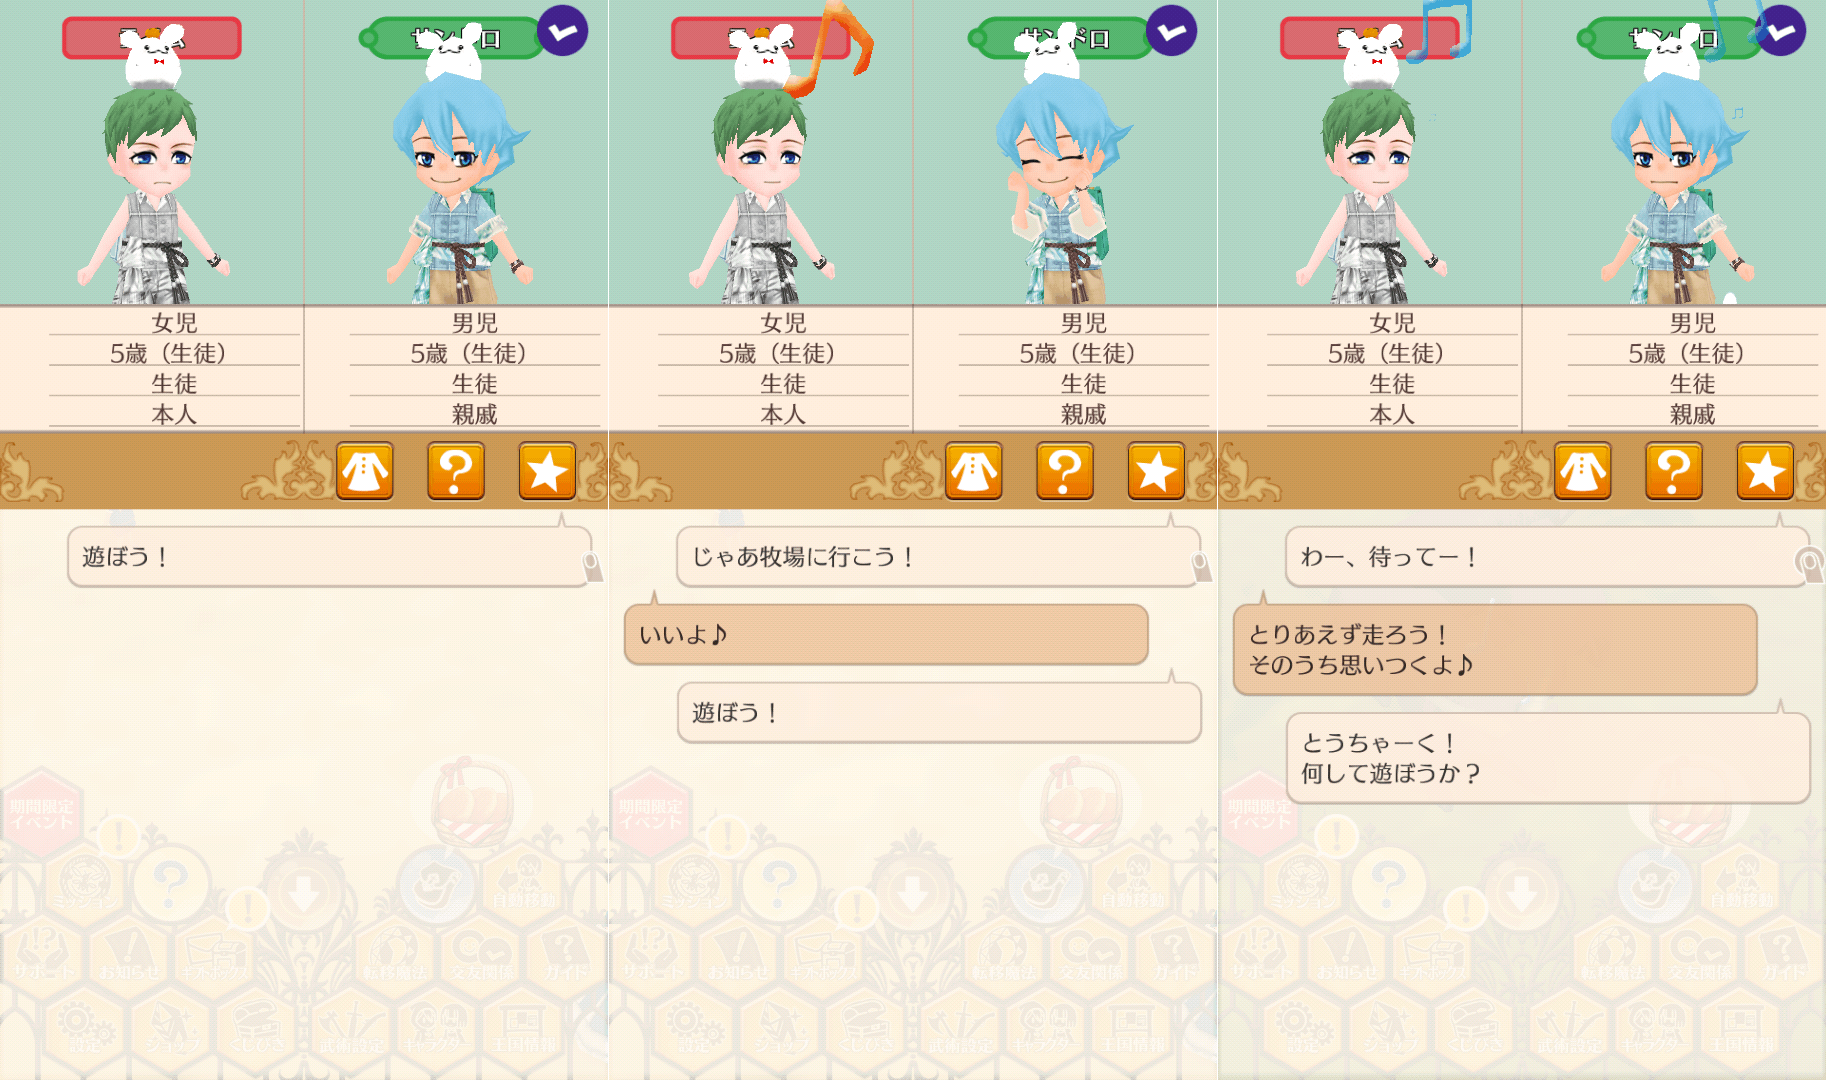
Task: Choose the reply とりあえず走ろう！
Action: point(1495,649)
